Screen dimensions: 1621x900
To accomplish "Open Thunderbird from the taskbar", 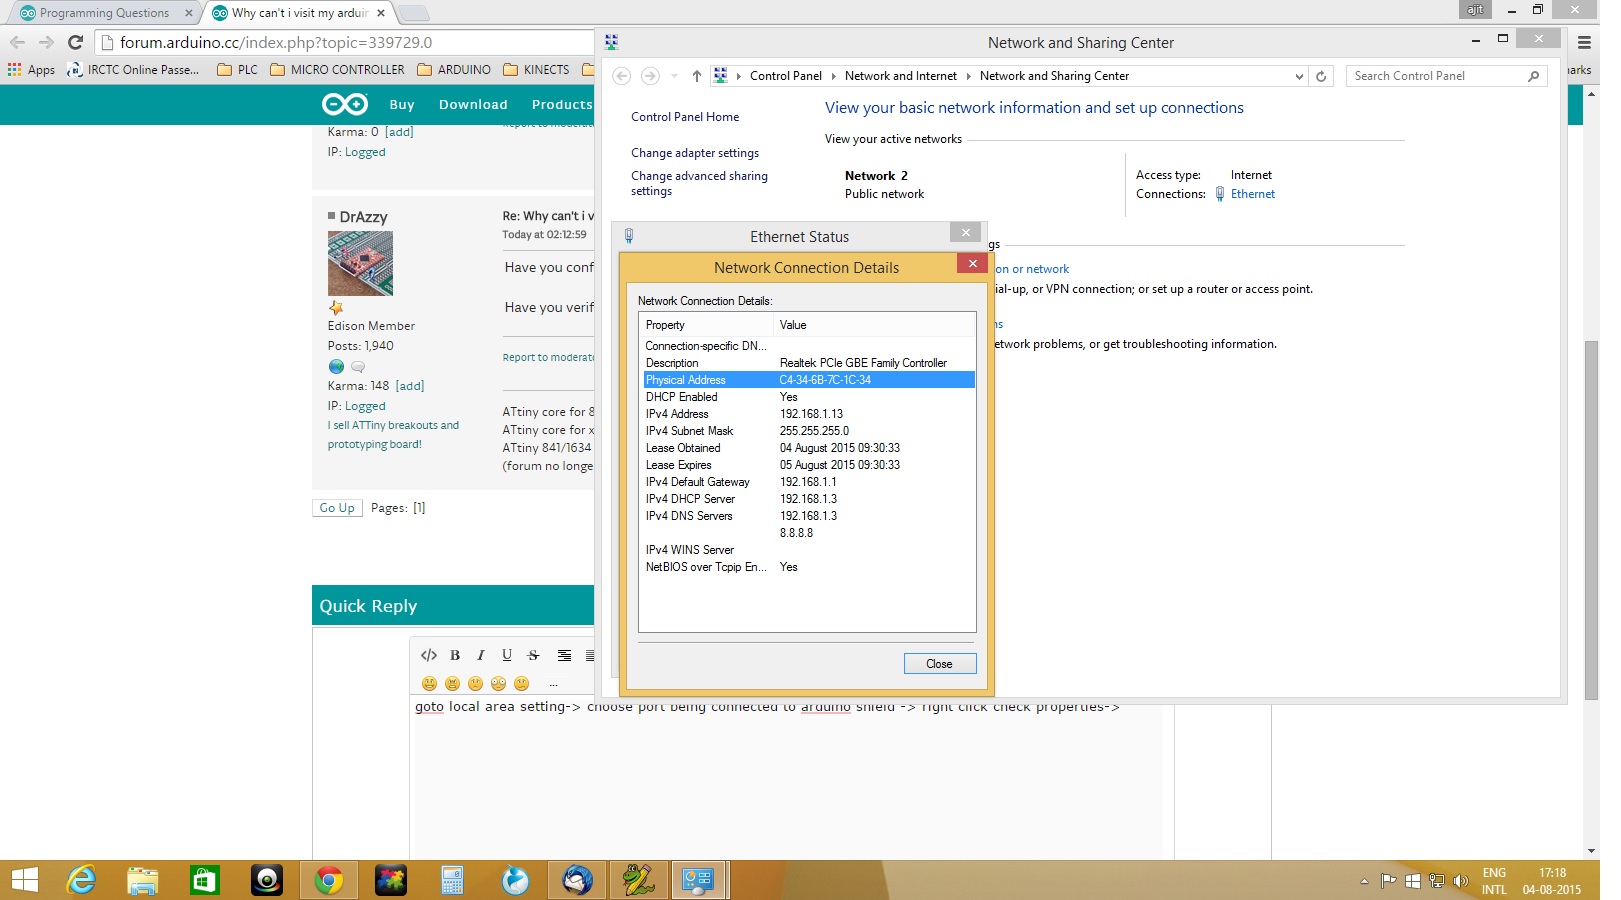I will tap(577, 881).
